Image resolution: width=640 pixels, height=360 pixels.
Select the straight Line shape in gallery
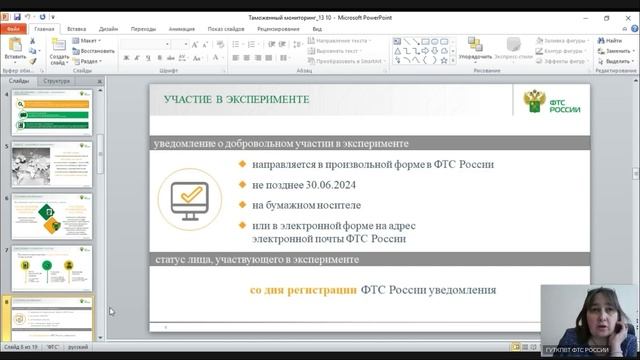(x=407, y=42)
